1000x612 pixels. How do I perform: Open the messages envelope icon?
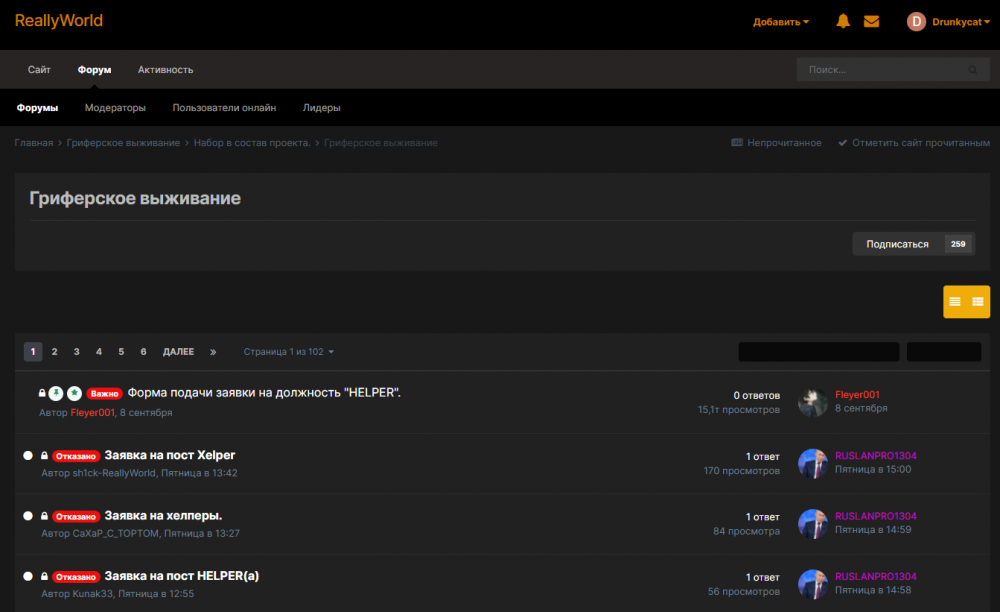click(871, 22)
